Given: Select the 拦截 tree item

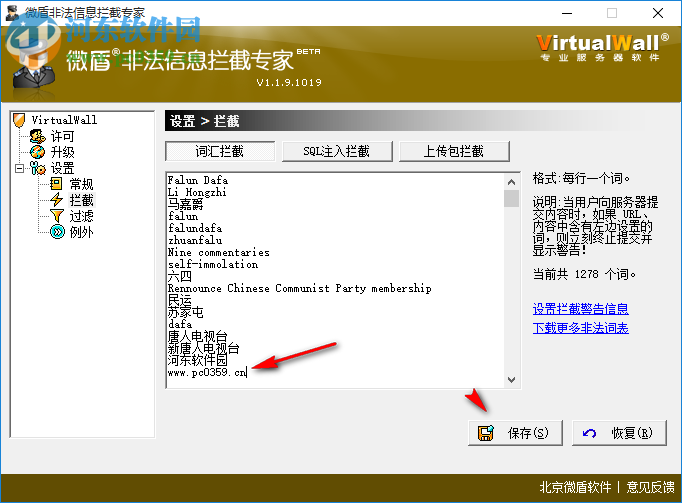Looking at the screenshot, I should coord(81,200).
